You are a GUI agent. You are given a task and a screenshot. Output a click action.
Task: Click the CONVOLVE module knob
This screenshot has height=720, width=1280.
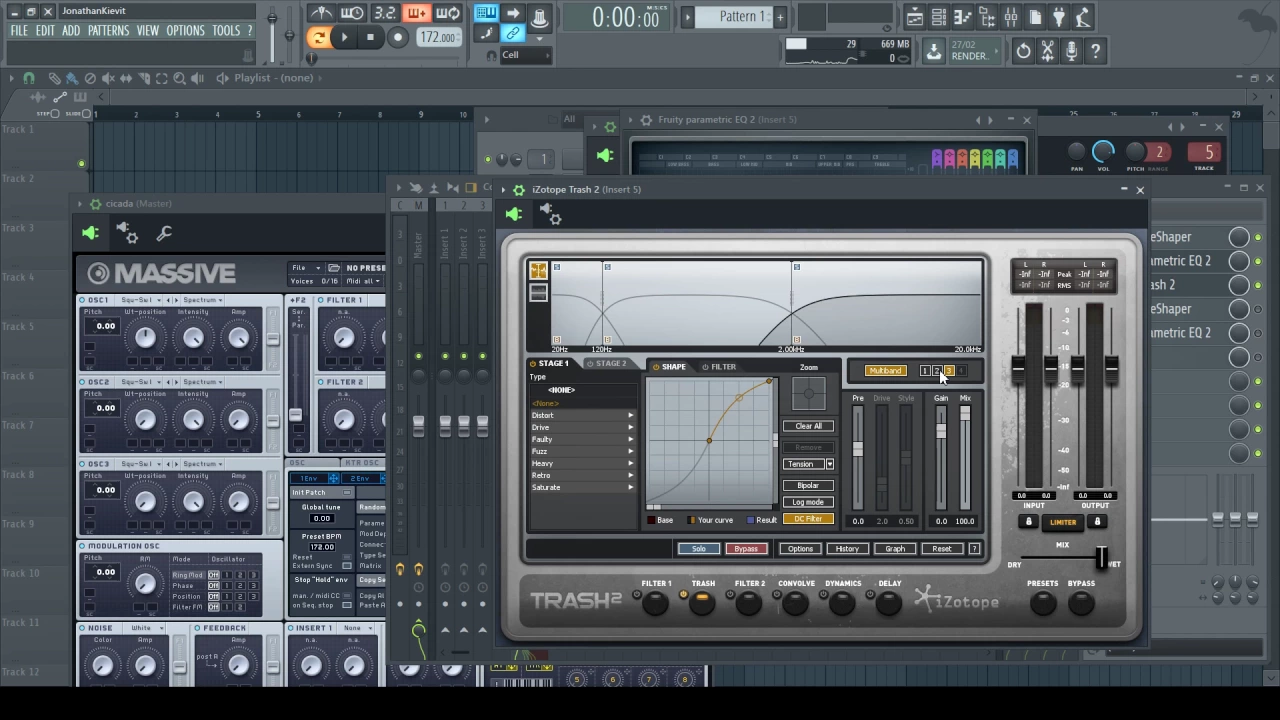point(796,602)
